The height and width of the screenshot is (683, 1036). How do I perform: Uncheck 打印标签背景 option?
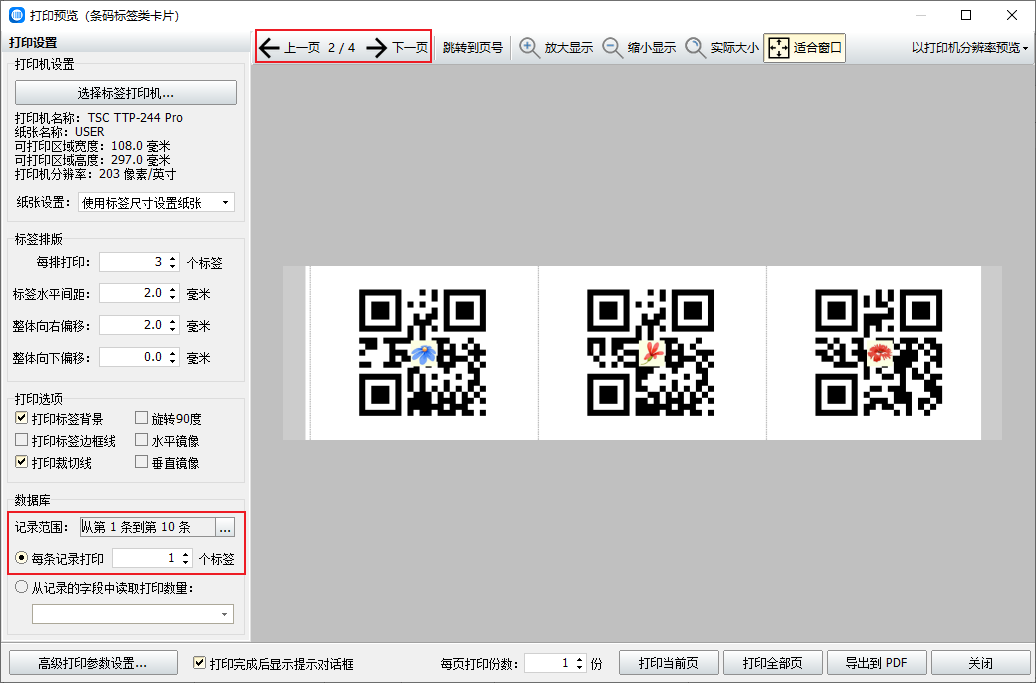(x=22, y=418)
